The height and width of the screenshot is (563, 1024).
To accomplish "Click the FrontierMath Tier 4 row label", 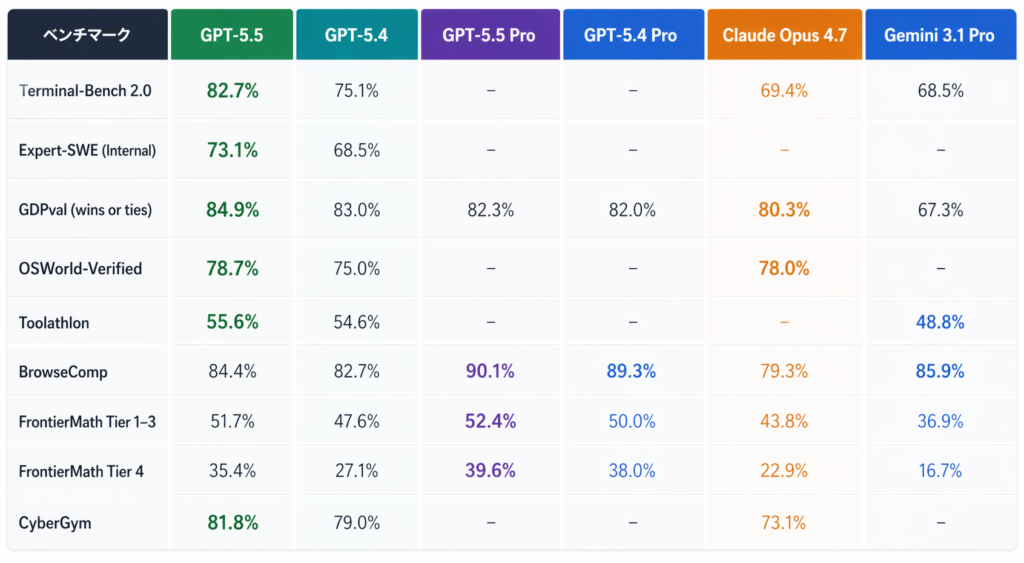I will (x=81, y=471).
